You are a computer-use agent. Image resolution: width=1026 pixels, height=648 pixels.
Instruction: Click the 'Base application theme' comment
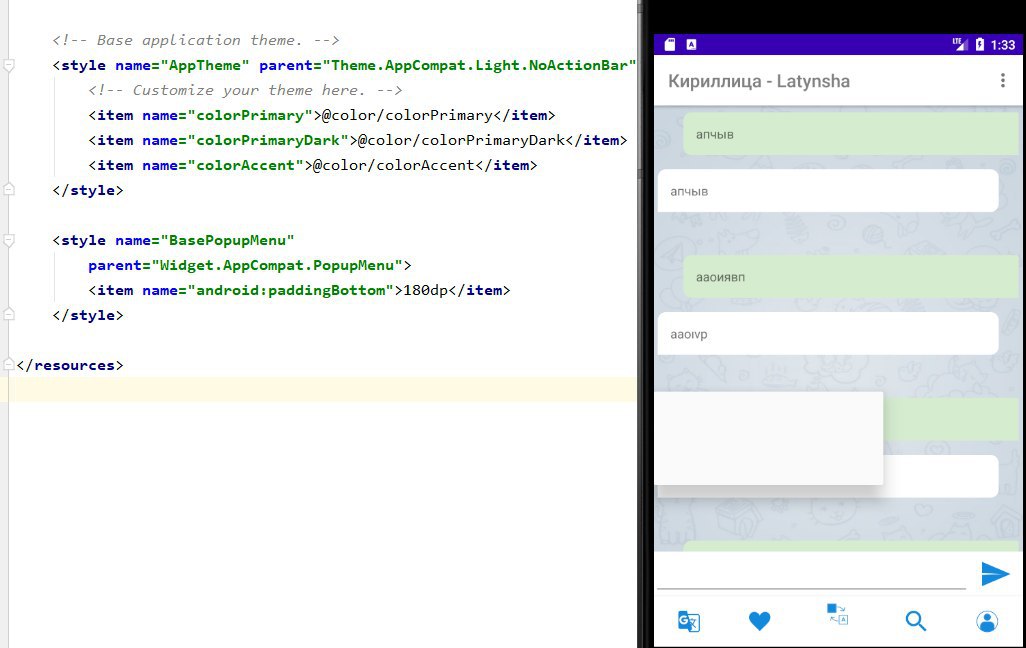196,40
